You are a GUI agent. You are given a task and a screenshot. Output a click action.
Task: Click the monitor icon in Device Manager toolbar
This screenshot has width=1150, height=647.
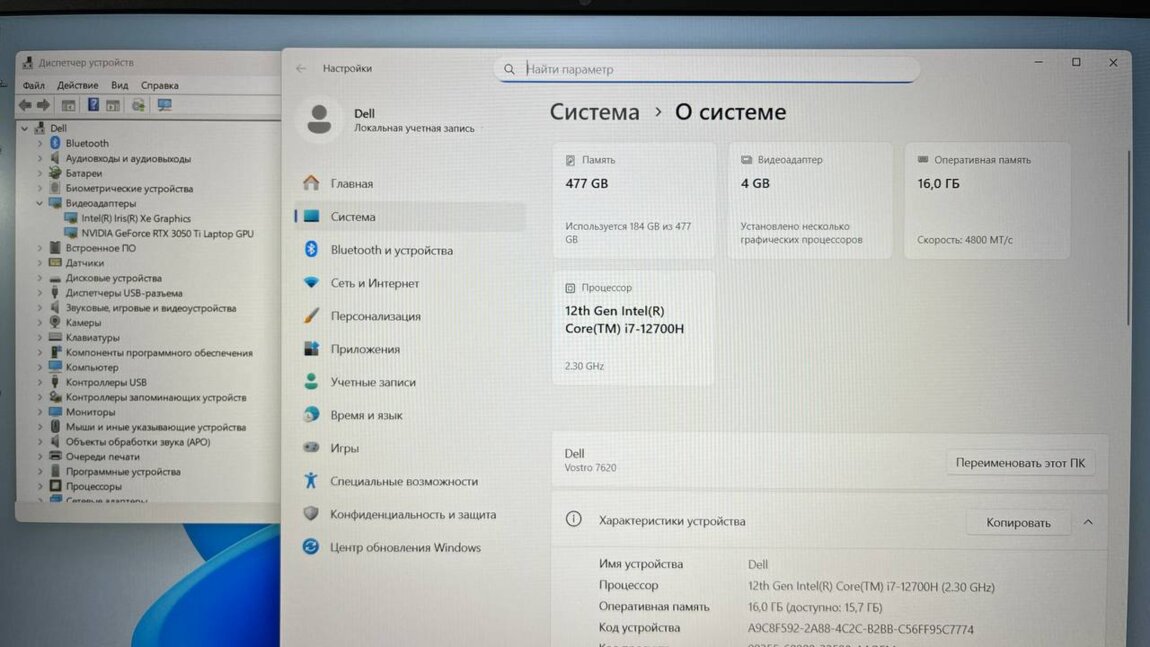(x=164, y=105)
